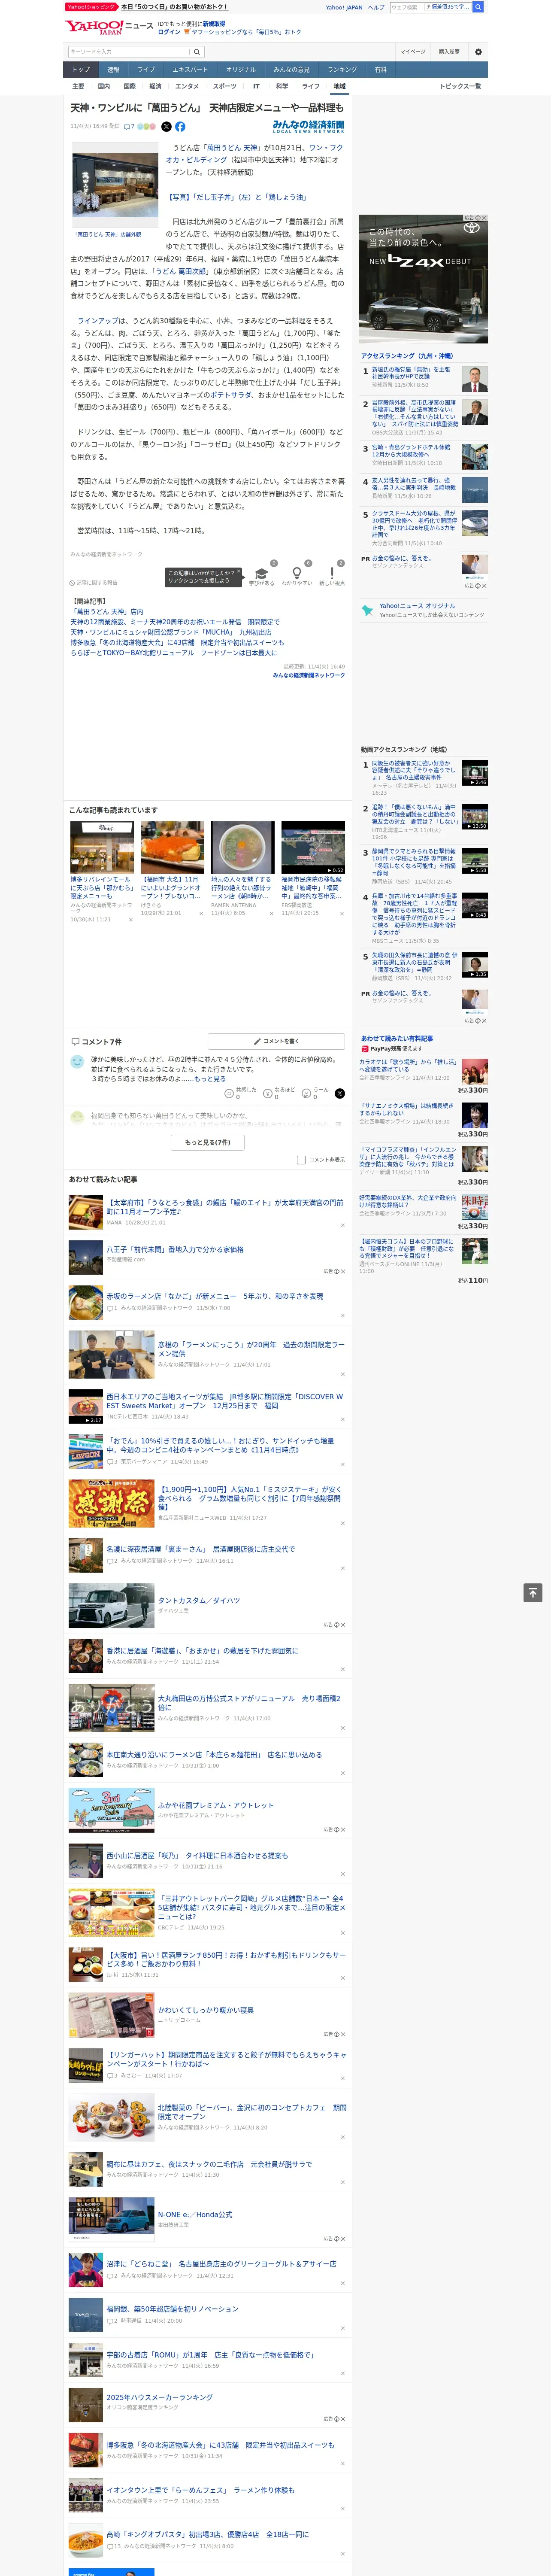Open 福岡郷、築50年超店舗 article

point(172,2309)
